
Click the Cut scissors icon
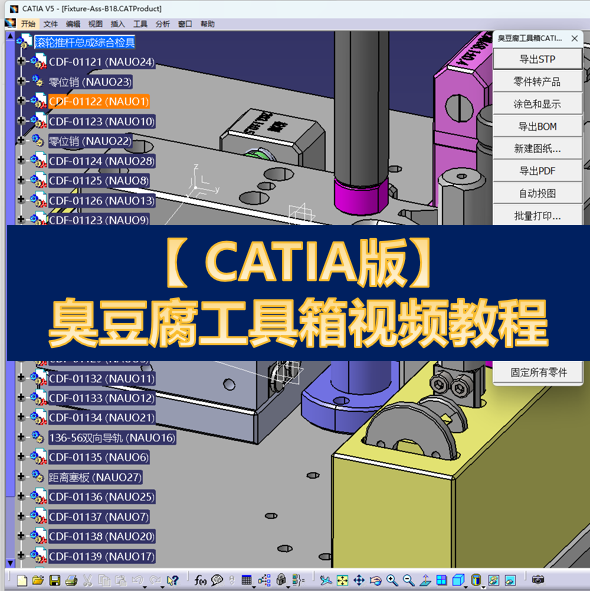87,580
